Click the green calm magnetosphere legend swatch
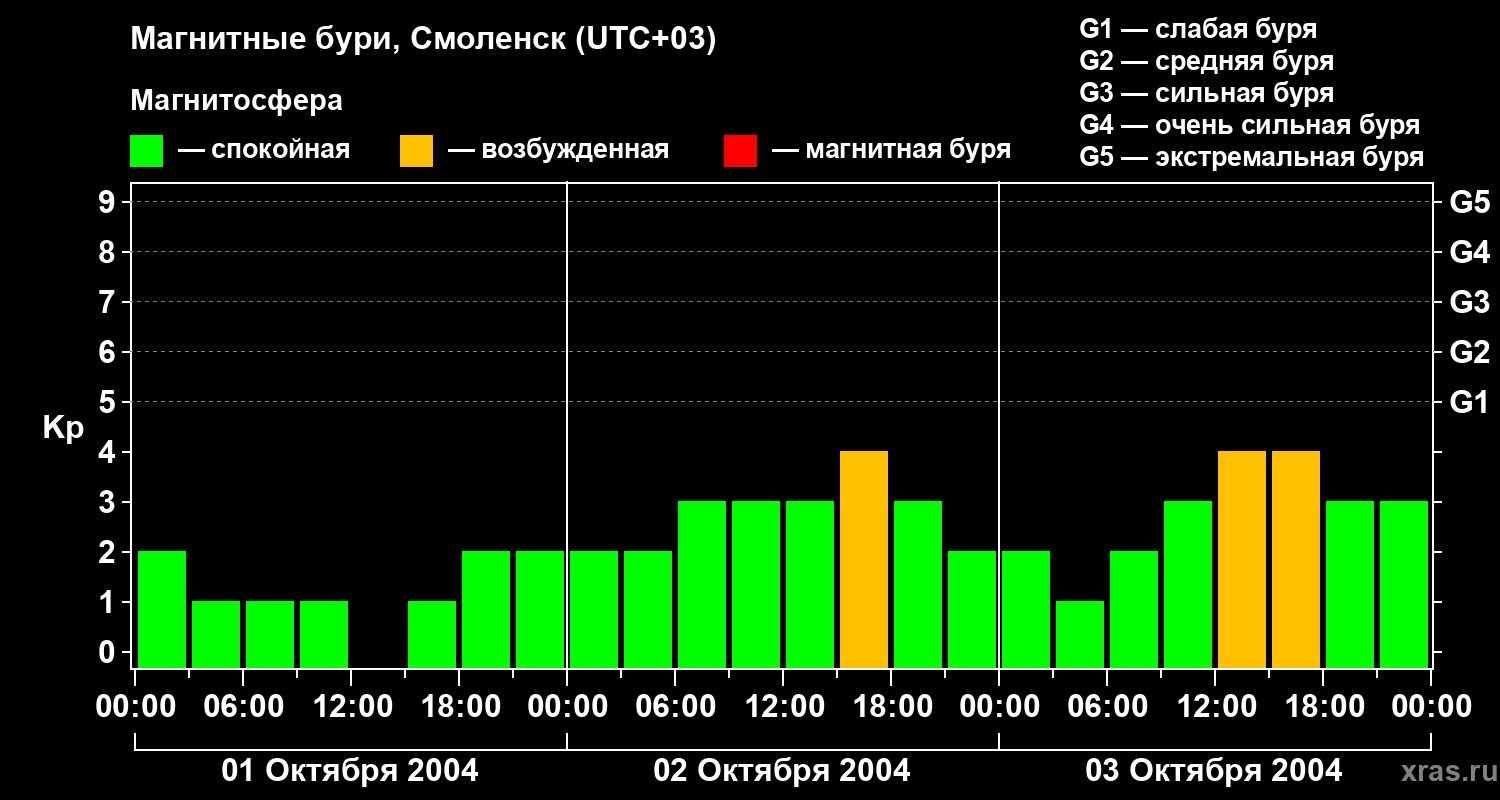 tap(146, 151)
